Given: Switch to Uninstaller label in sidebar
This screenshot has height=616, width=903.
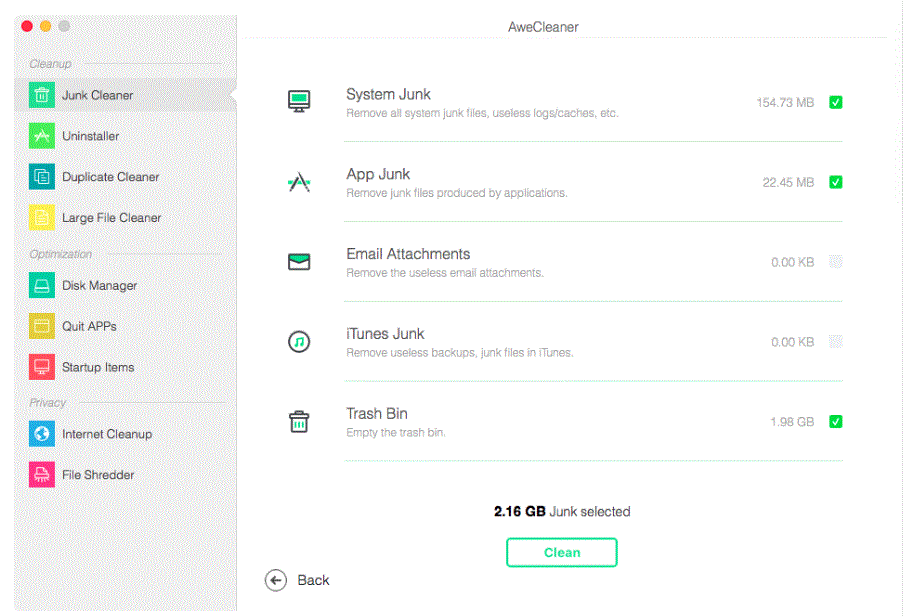Looking at the screenshot, I should click(90, 136).
